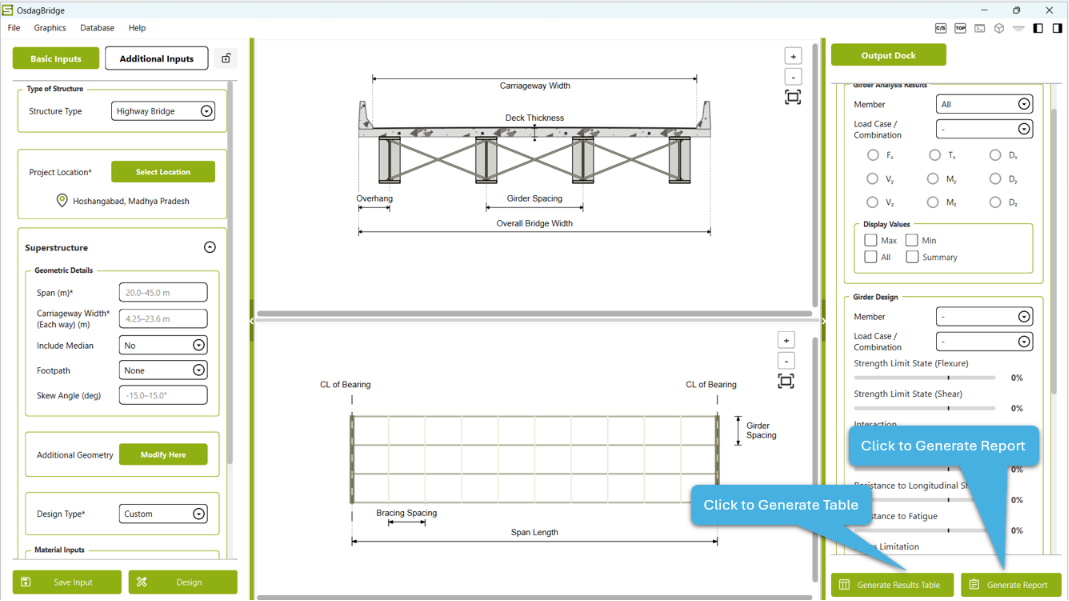
Task: Click the Select Location button
Action: click(163, 172)
